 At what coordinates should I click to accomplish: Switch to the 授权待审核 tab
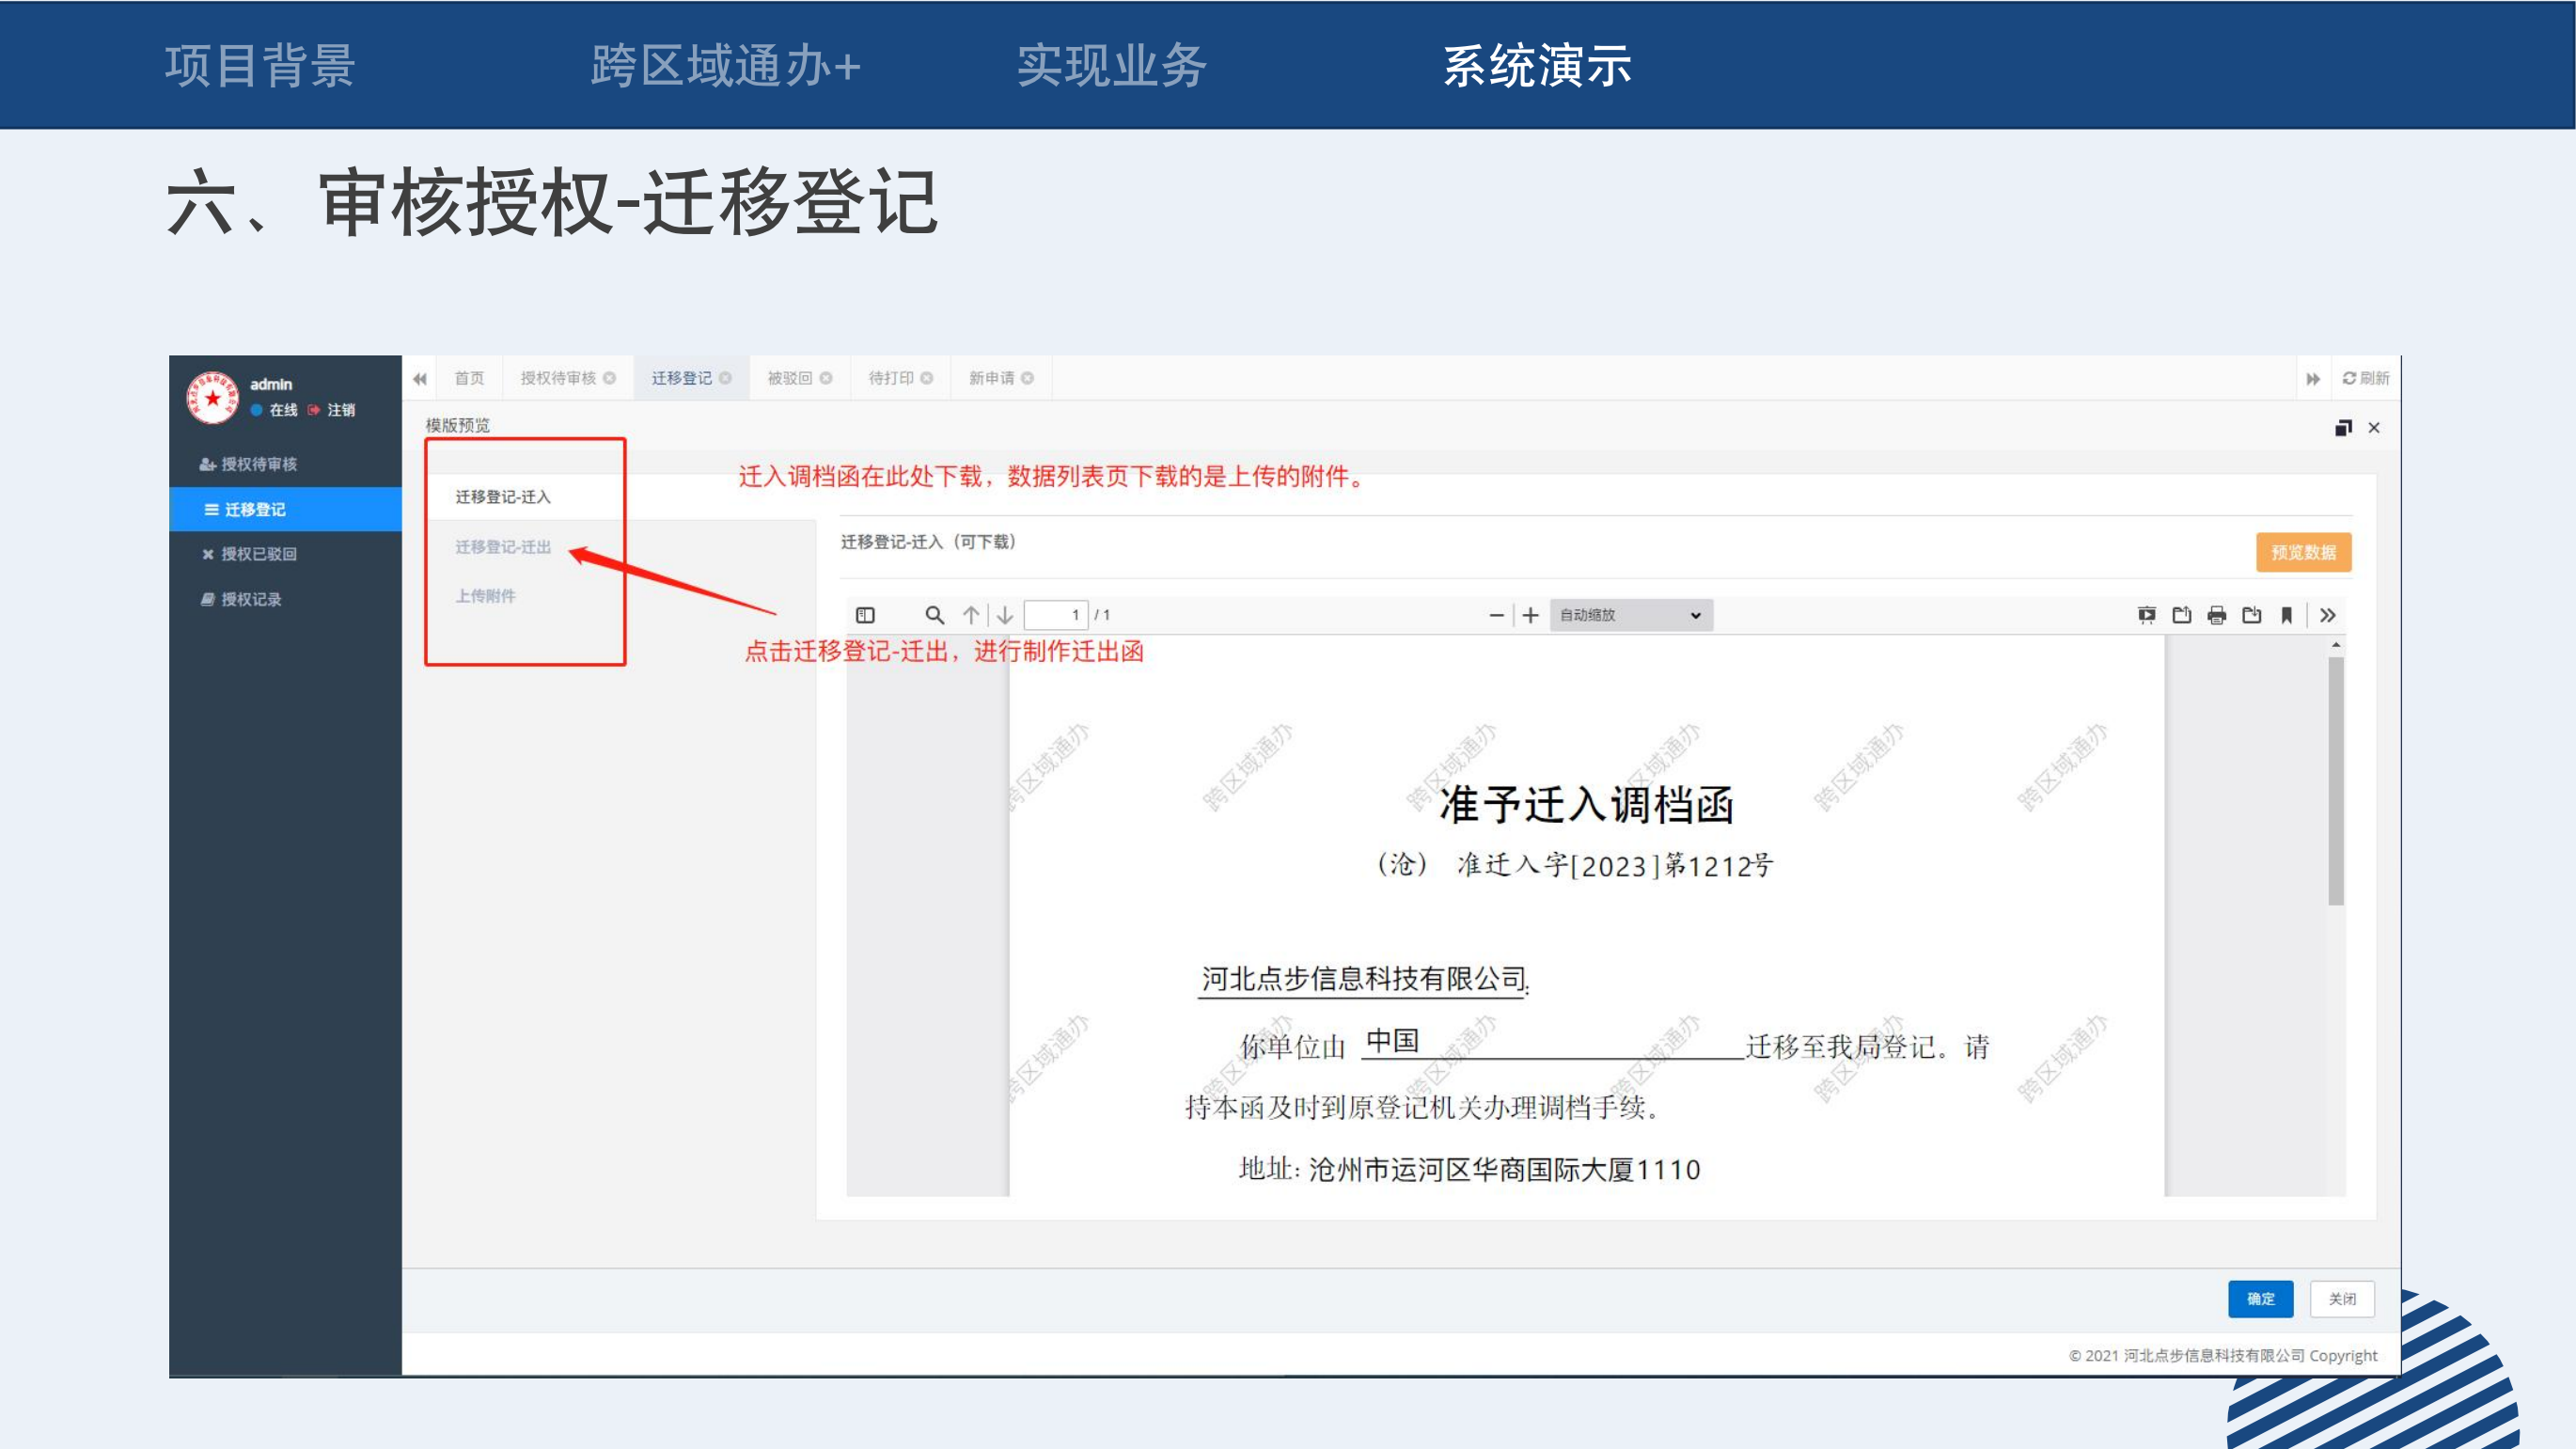tap(558, 378)
